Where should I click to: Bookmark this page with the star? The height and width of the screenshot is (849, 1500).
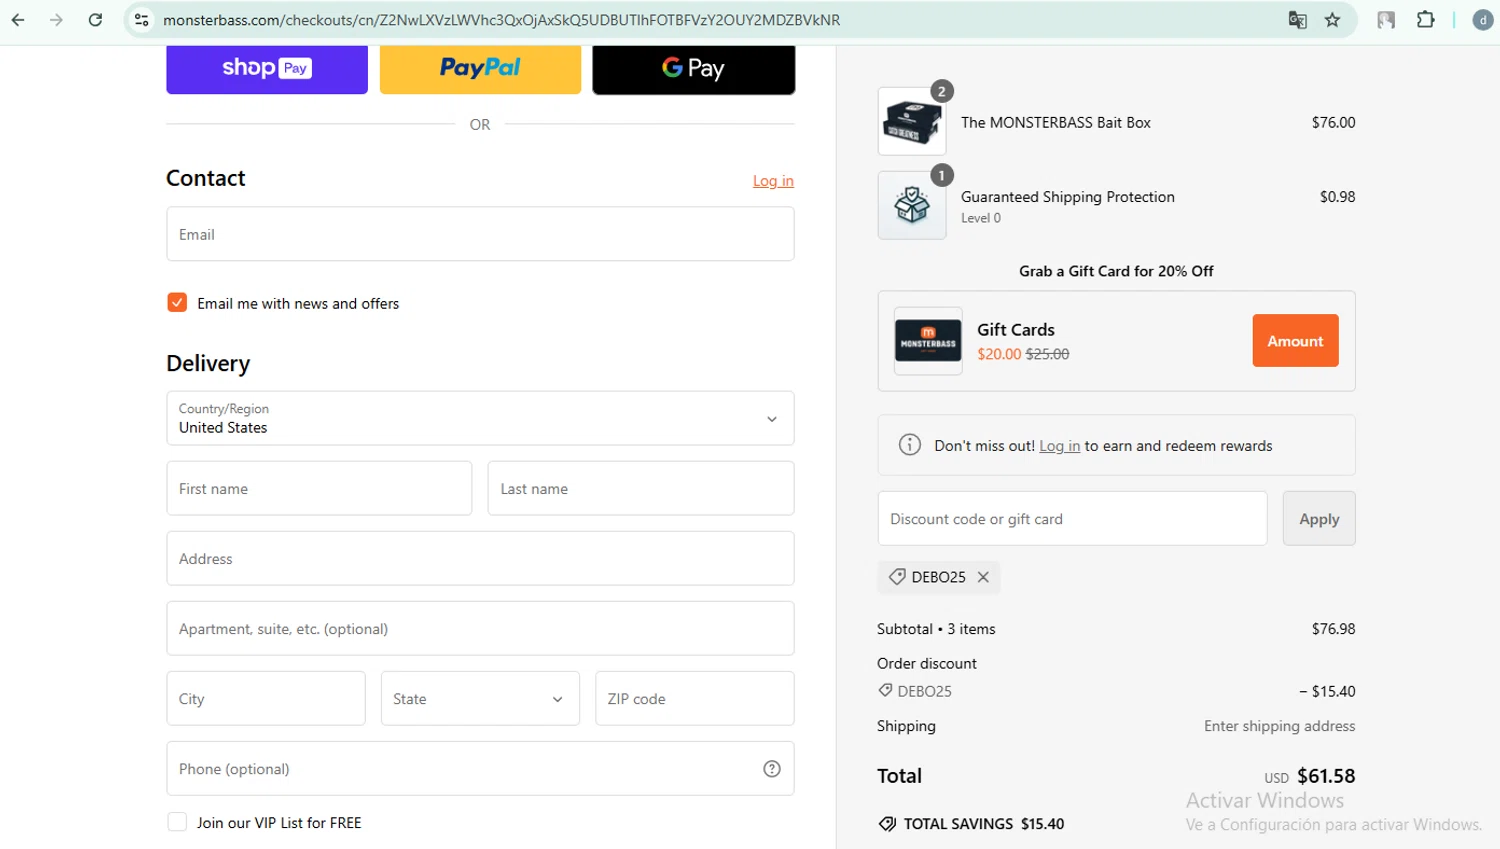pos(1332,20)
